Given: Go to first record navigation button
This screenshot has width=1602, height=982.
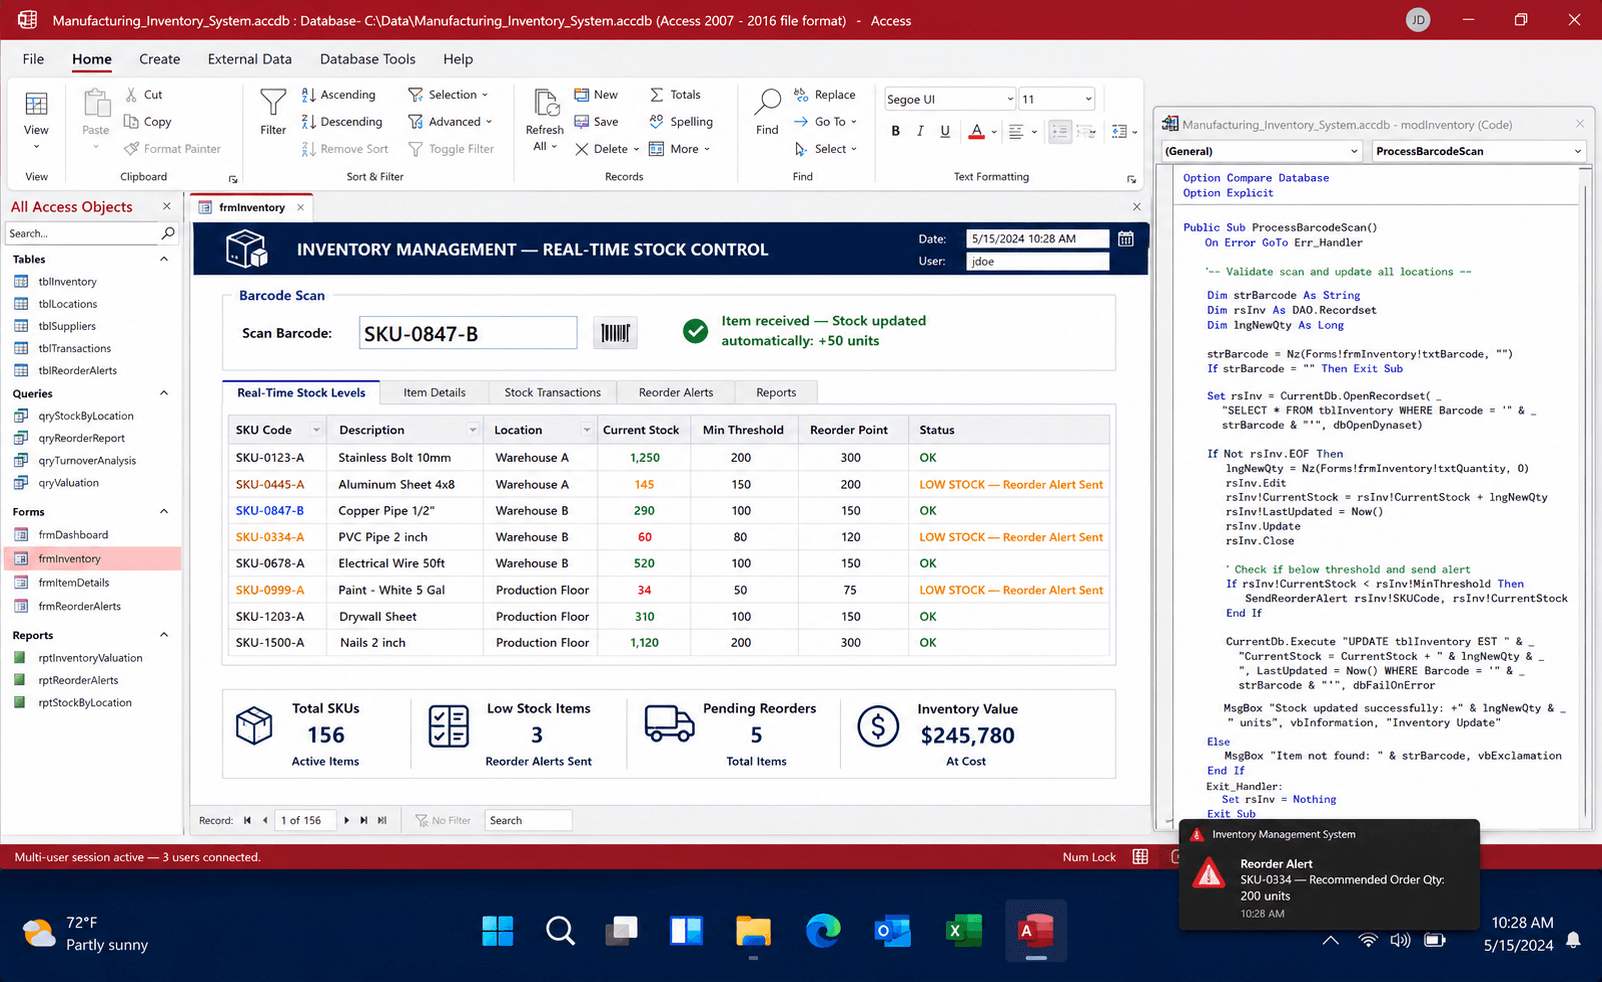Looking at the screenshot, I should point(247,820).
